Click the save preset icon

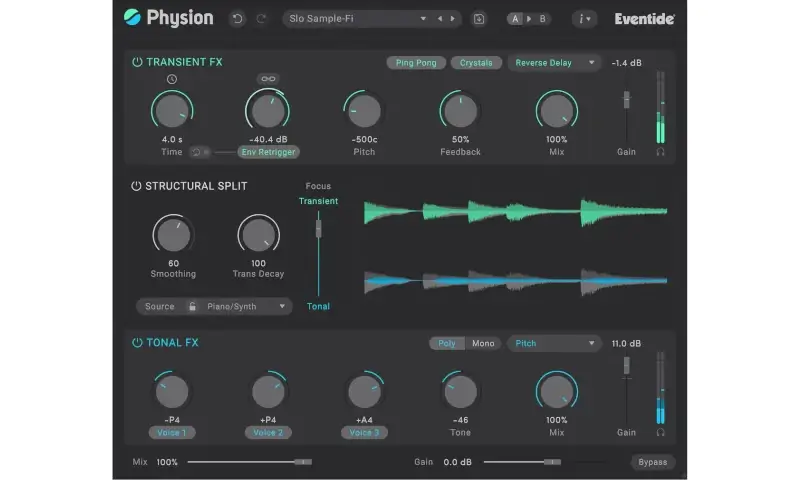click(479, 18)
